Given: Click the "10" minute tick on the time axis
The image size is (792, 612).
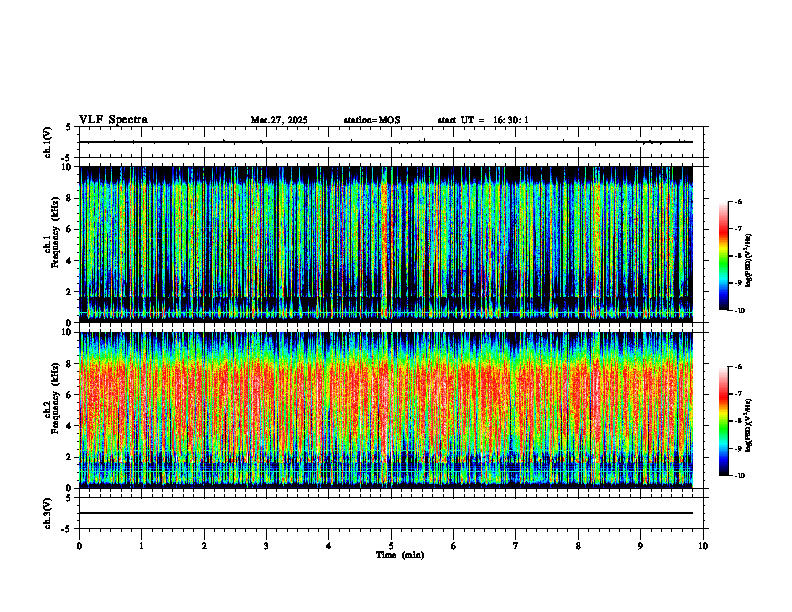Looking at the screenshot, I should click(703, 546).
